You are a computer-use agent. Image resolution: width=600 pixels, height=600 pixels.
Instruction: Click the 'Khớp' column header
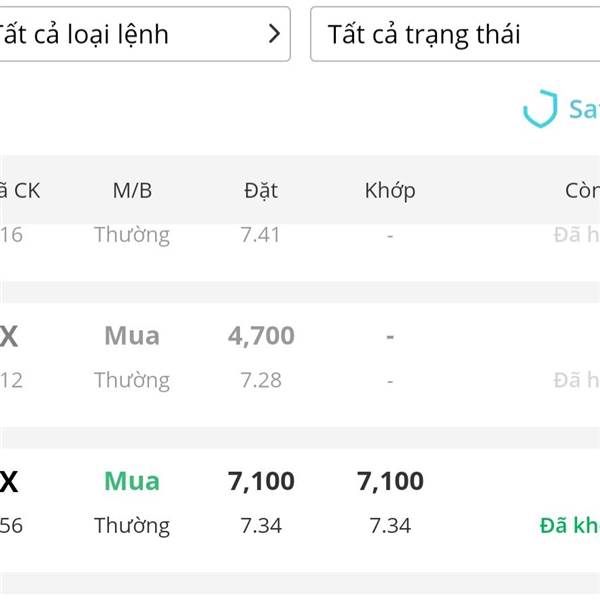coord(390,191)
